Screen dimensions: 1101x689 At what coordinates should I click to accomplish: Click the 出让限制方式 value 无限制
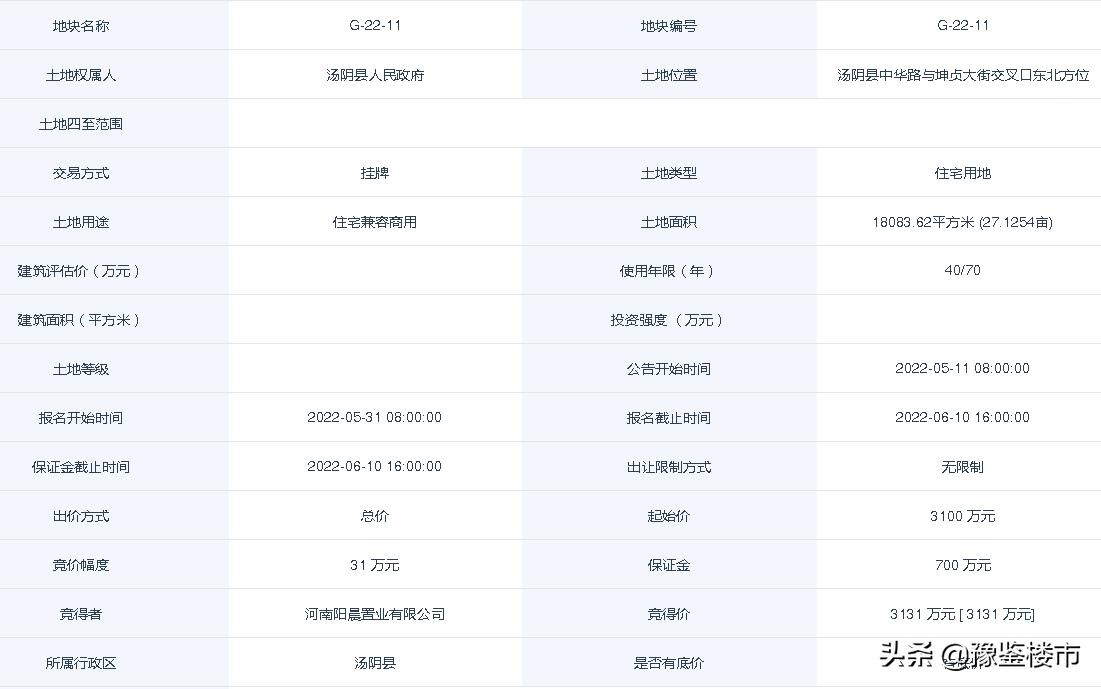pos(962,466)
